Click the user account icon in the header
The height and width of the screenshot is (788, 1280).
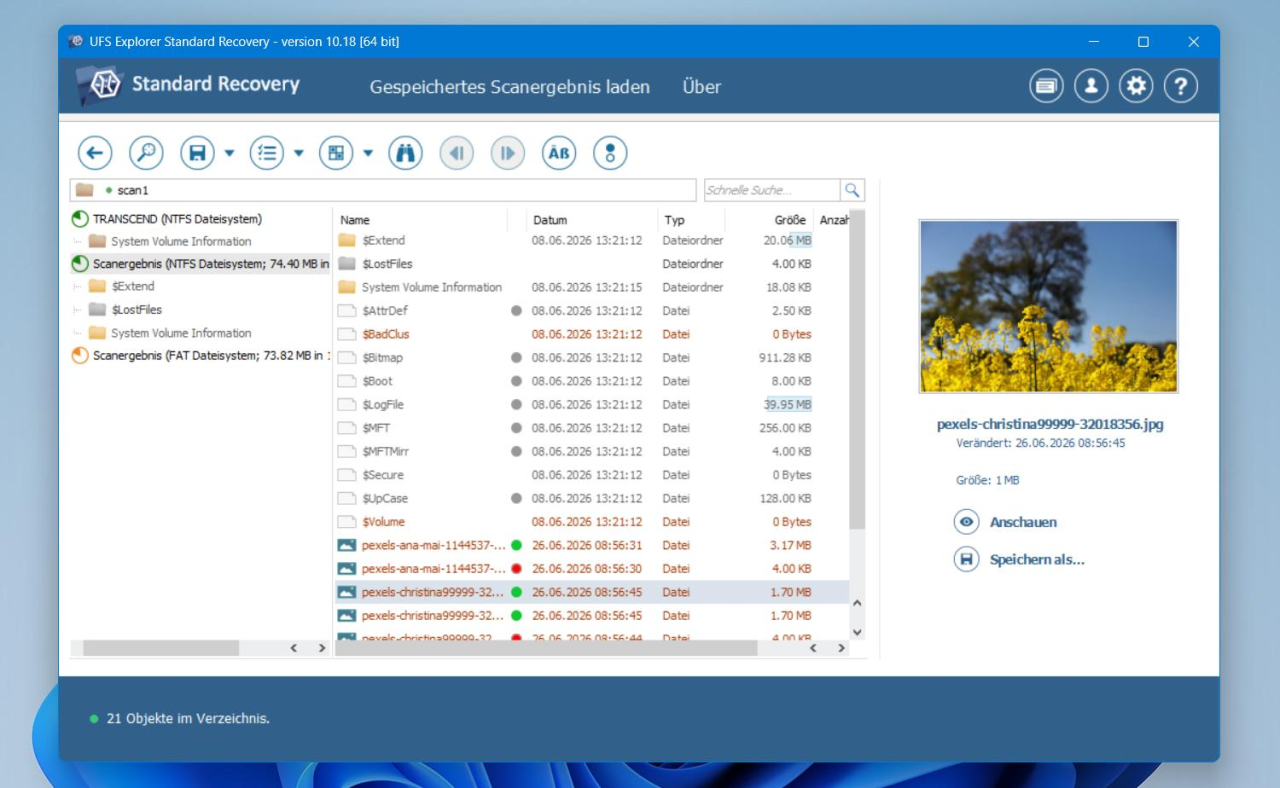click(1091, 86)
